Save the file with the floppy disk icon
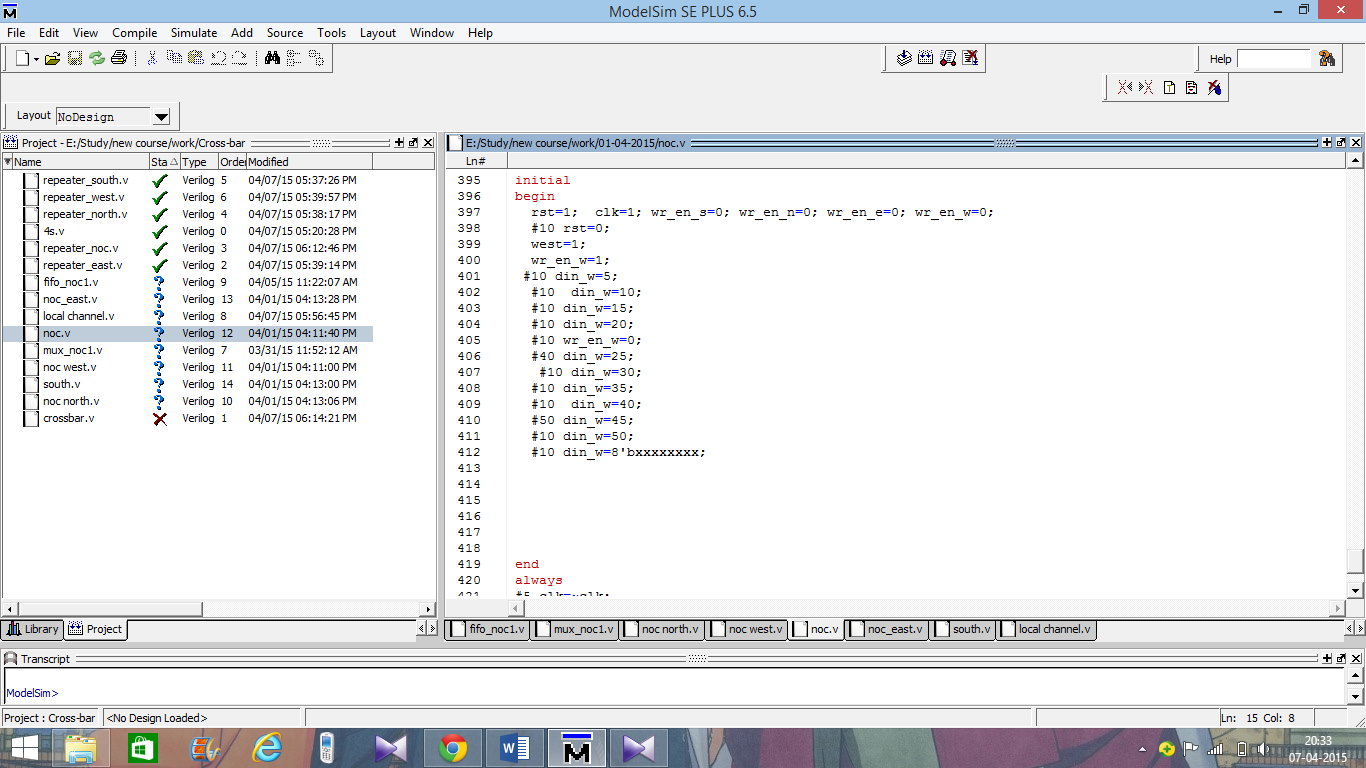 75,59
